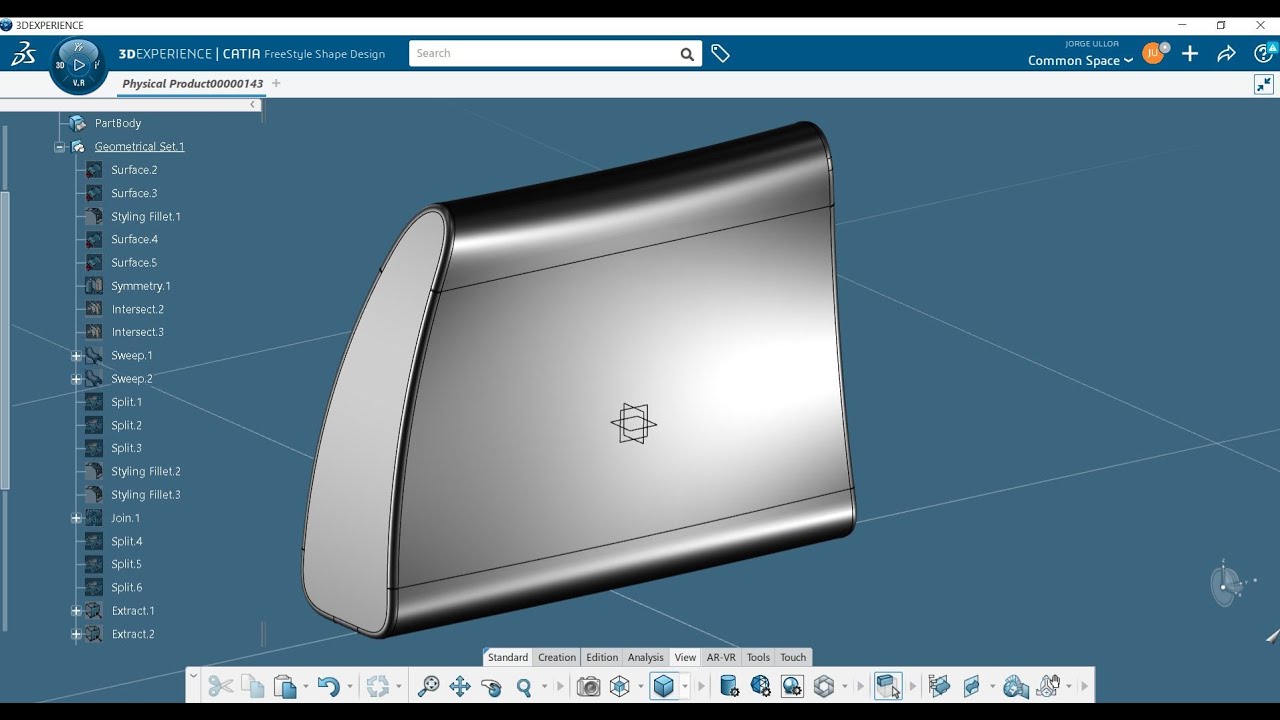Select the Physical Product00000143 tab

point(193,84)
